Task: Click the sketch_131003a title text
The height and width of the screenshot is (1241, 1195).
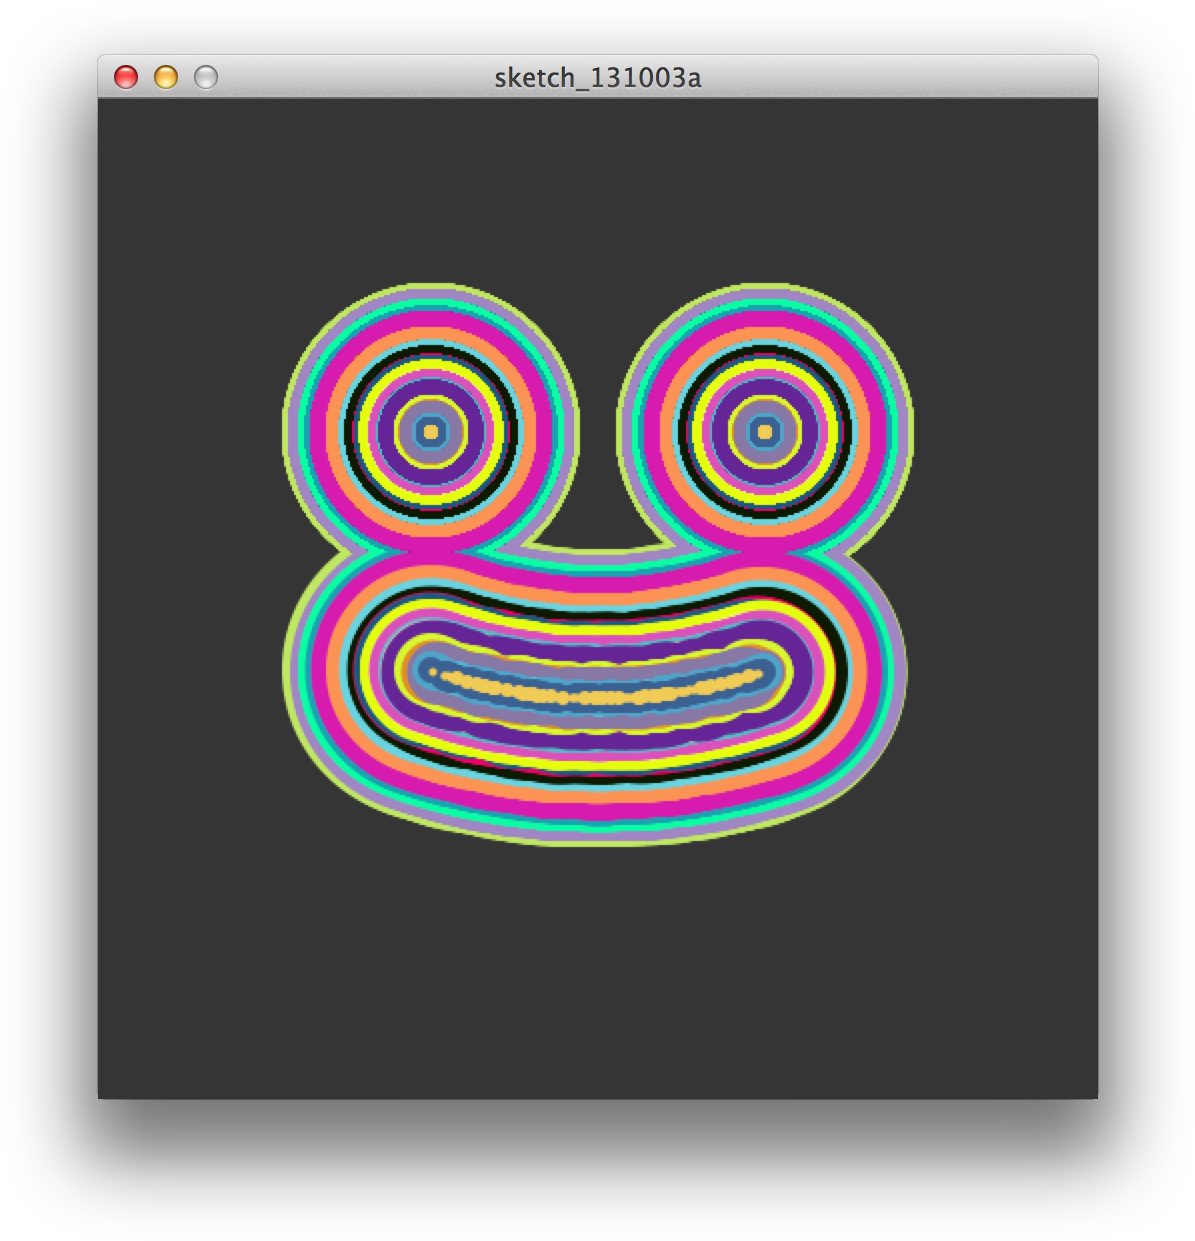Action: (598, 77)
